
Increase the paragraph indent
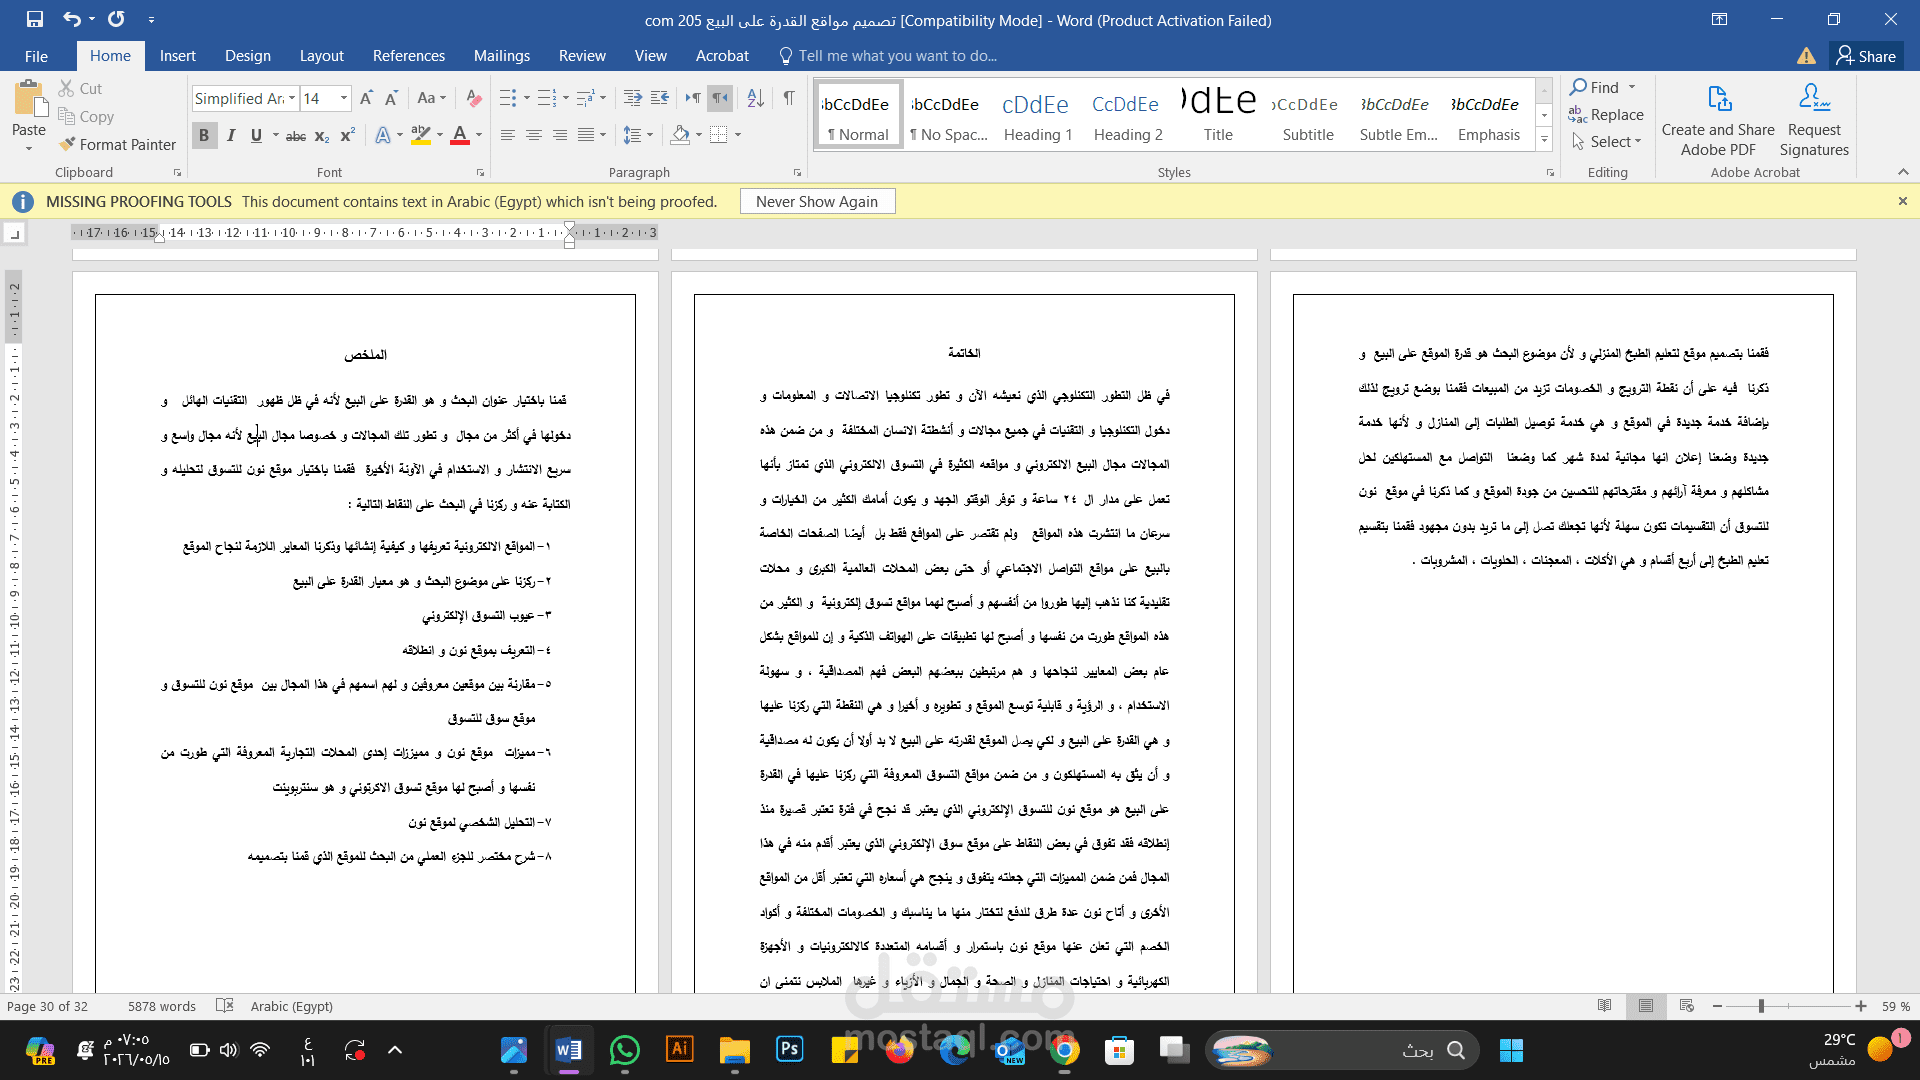660,98
